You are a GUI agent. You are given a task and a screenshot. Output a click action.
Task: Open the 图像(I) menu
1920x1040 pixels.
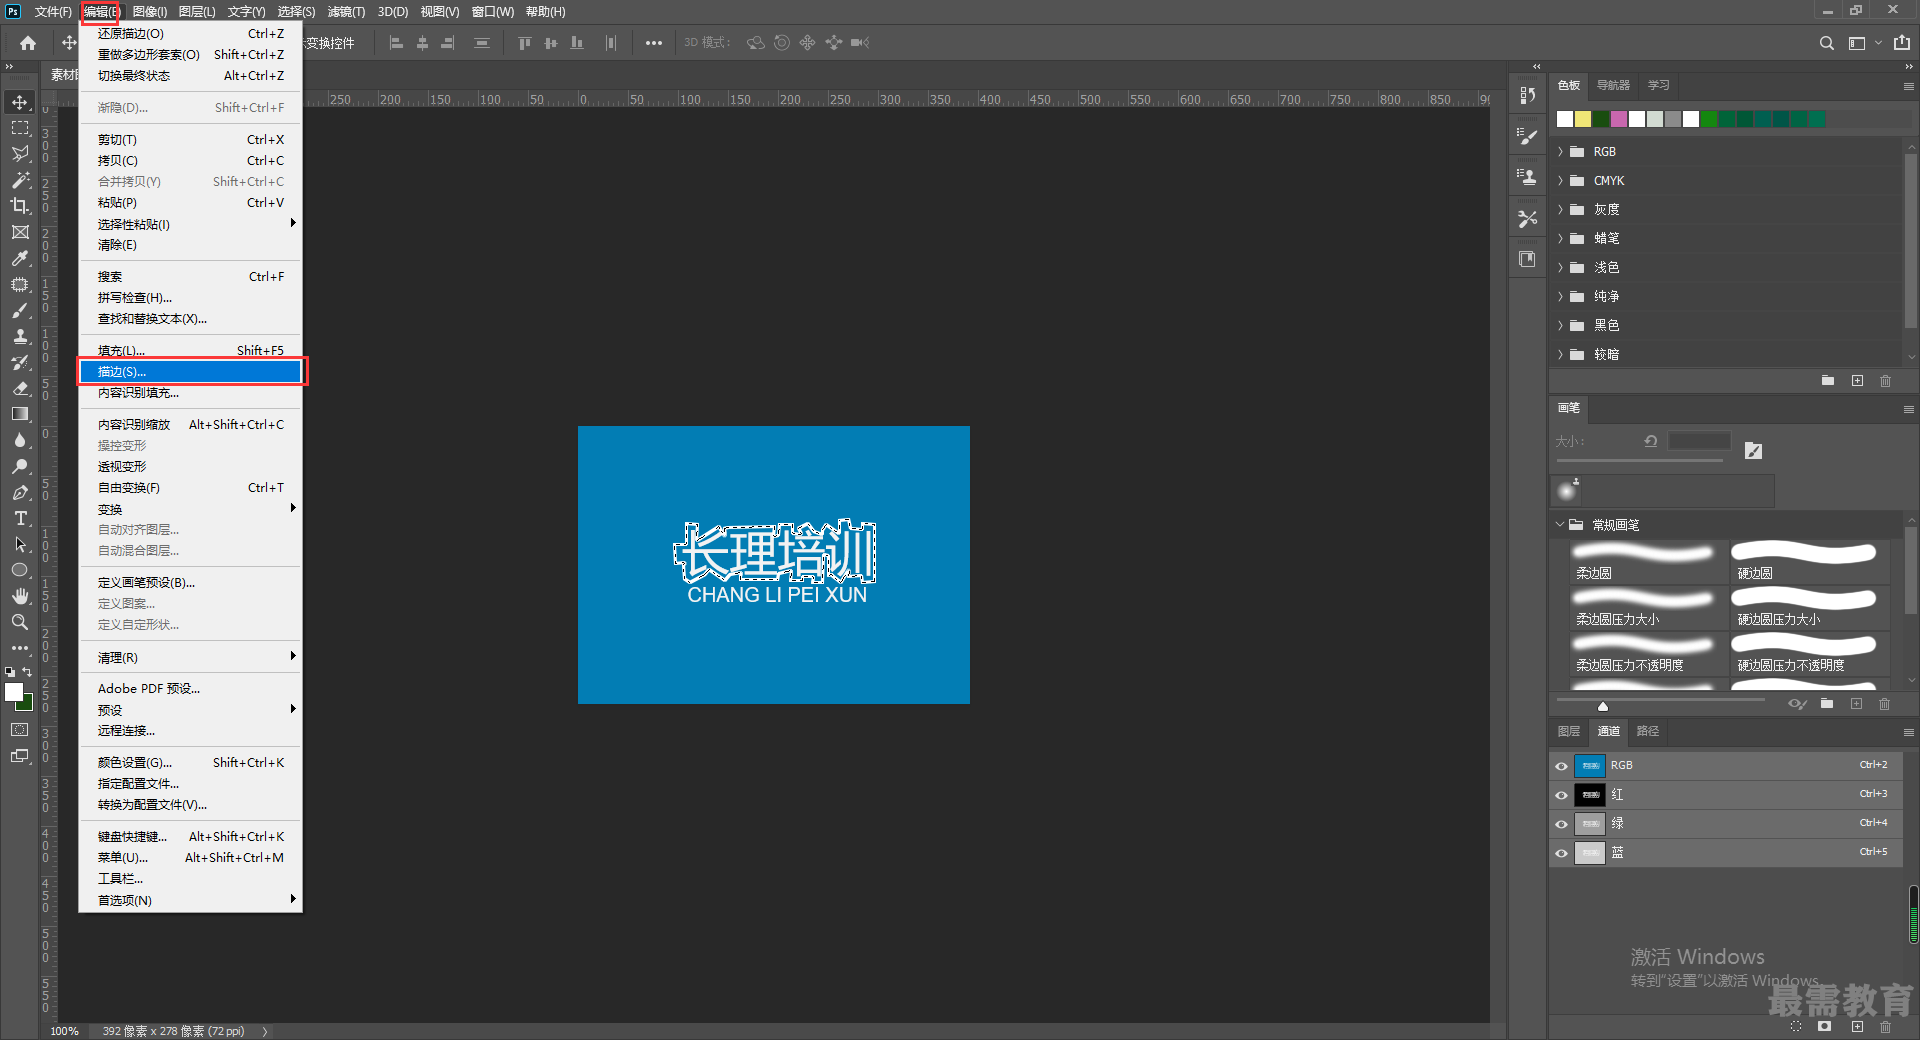pos(150,12)
